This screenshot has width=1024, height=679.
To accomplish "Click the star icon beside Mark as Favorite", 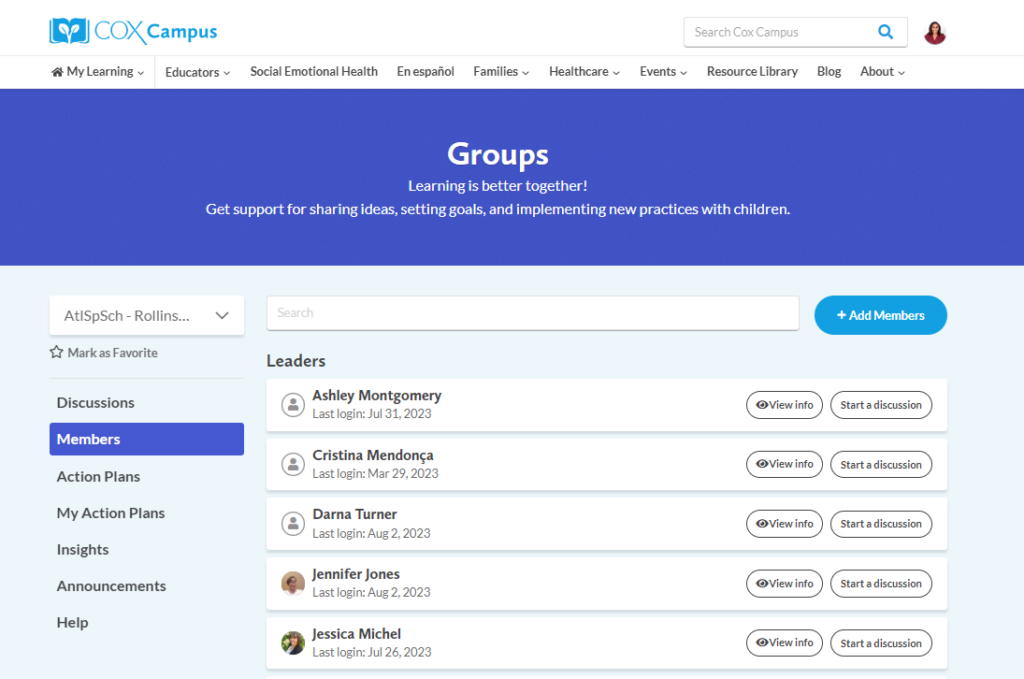I will point(57,353).
